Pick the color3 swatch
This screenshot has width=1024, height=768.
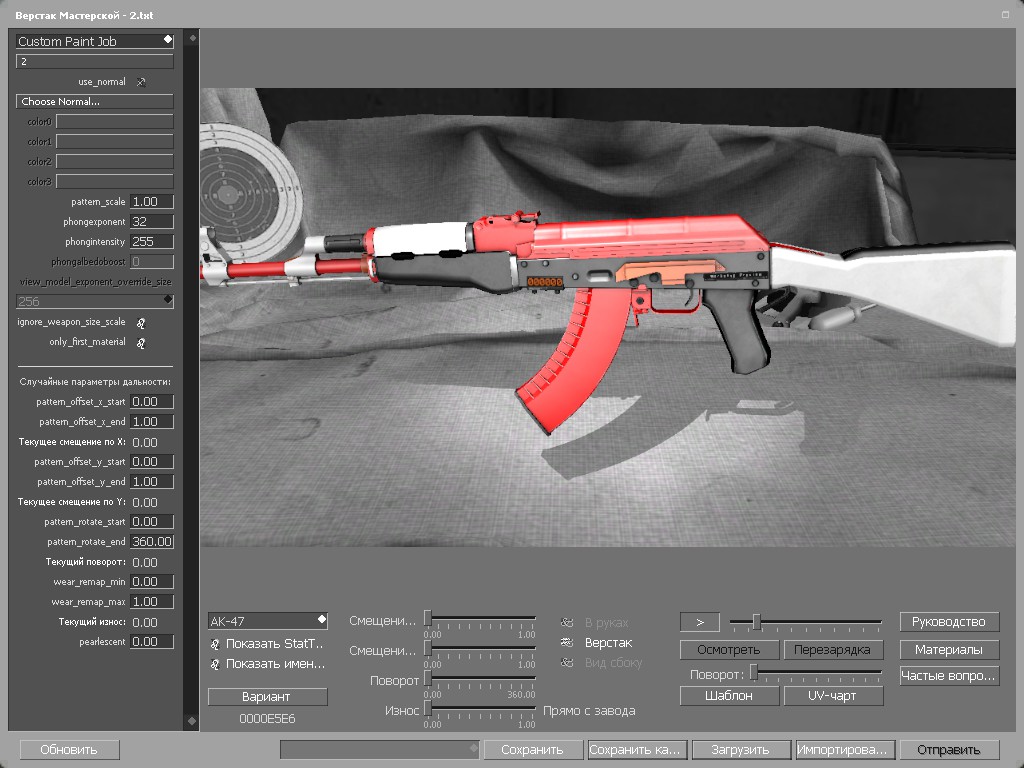pos(115,182)
